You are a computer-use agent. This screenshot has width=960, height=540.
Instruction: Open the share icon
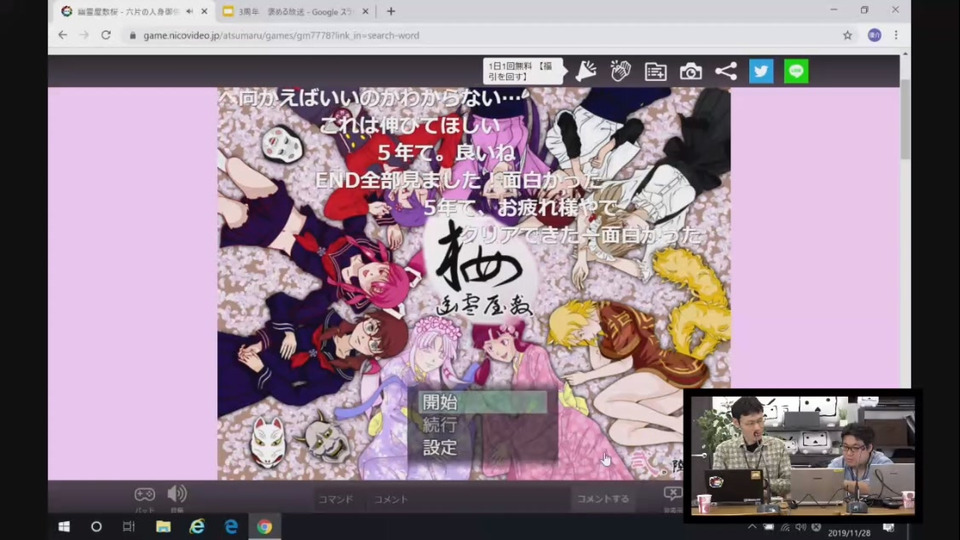click(726, 71)
